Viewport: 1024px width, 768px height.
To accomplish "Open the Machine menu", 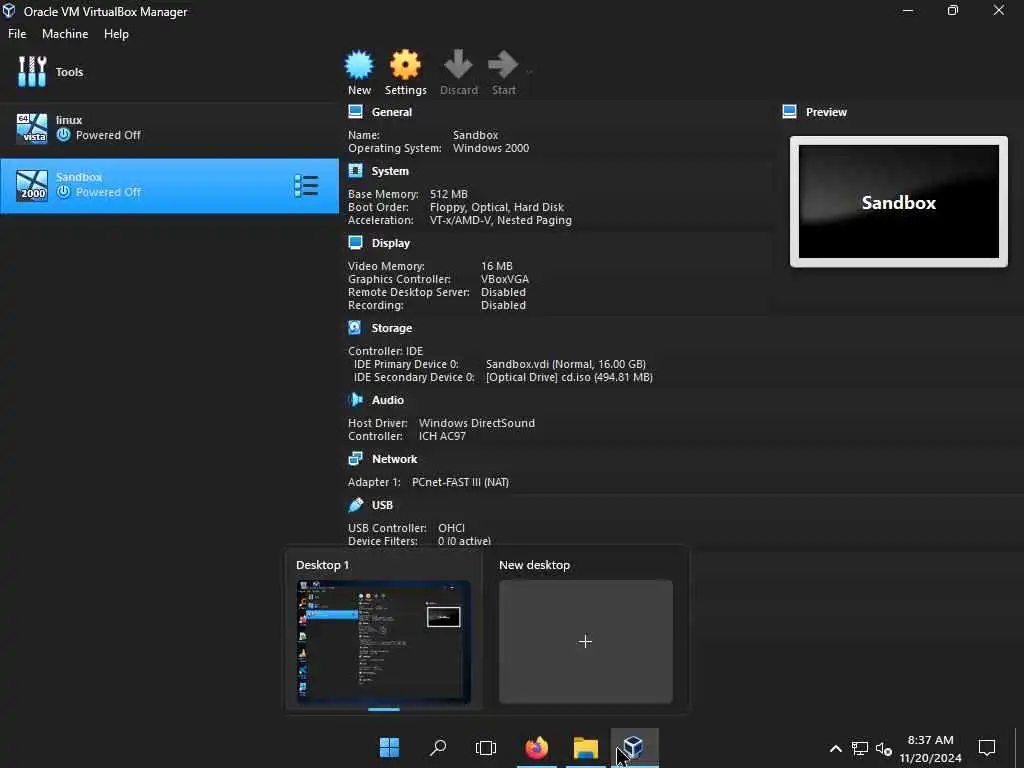I will pos(65,33).
